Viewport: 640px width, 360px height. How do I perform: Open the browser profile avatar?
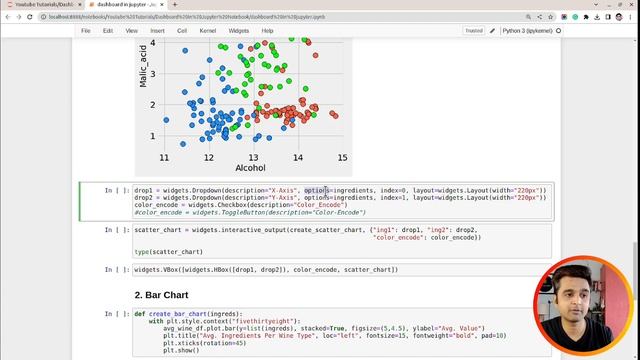coord(619,17)
